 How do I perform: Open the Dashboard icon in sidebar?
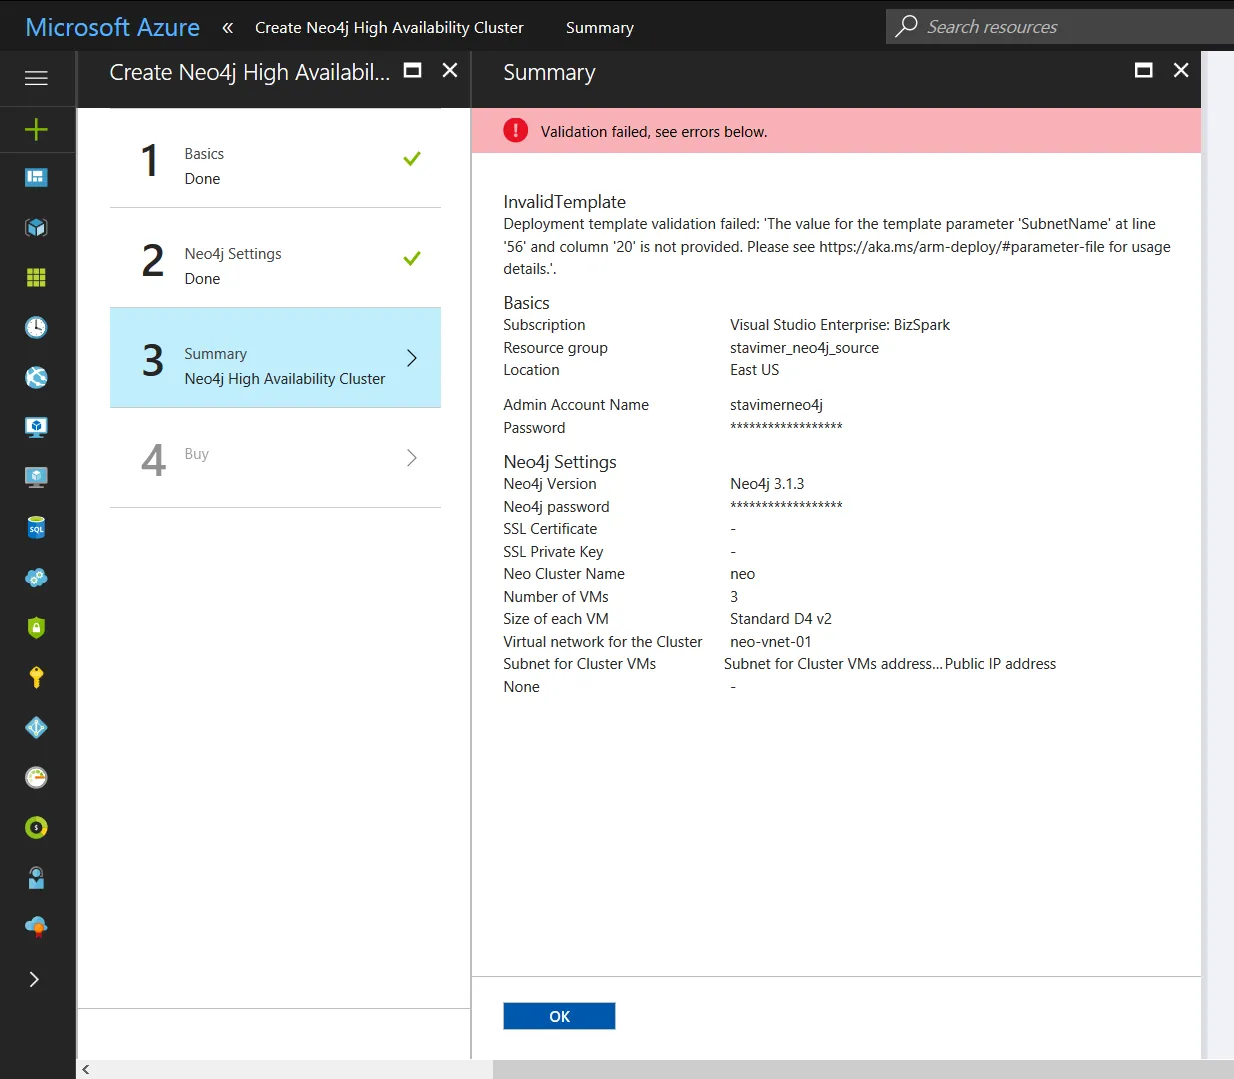[36, 178]
